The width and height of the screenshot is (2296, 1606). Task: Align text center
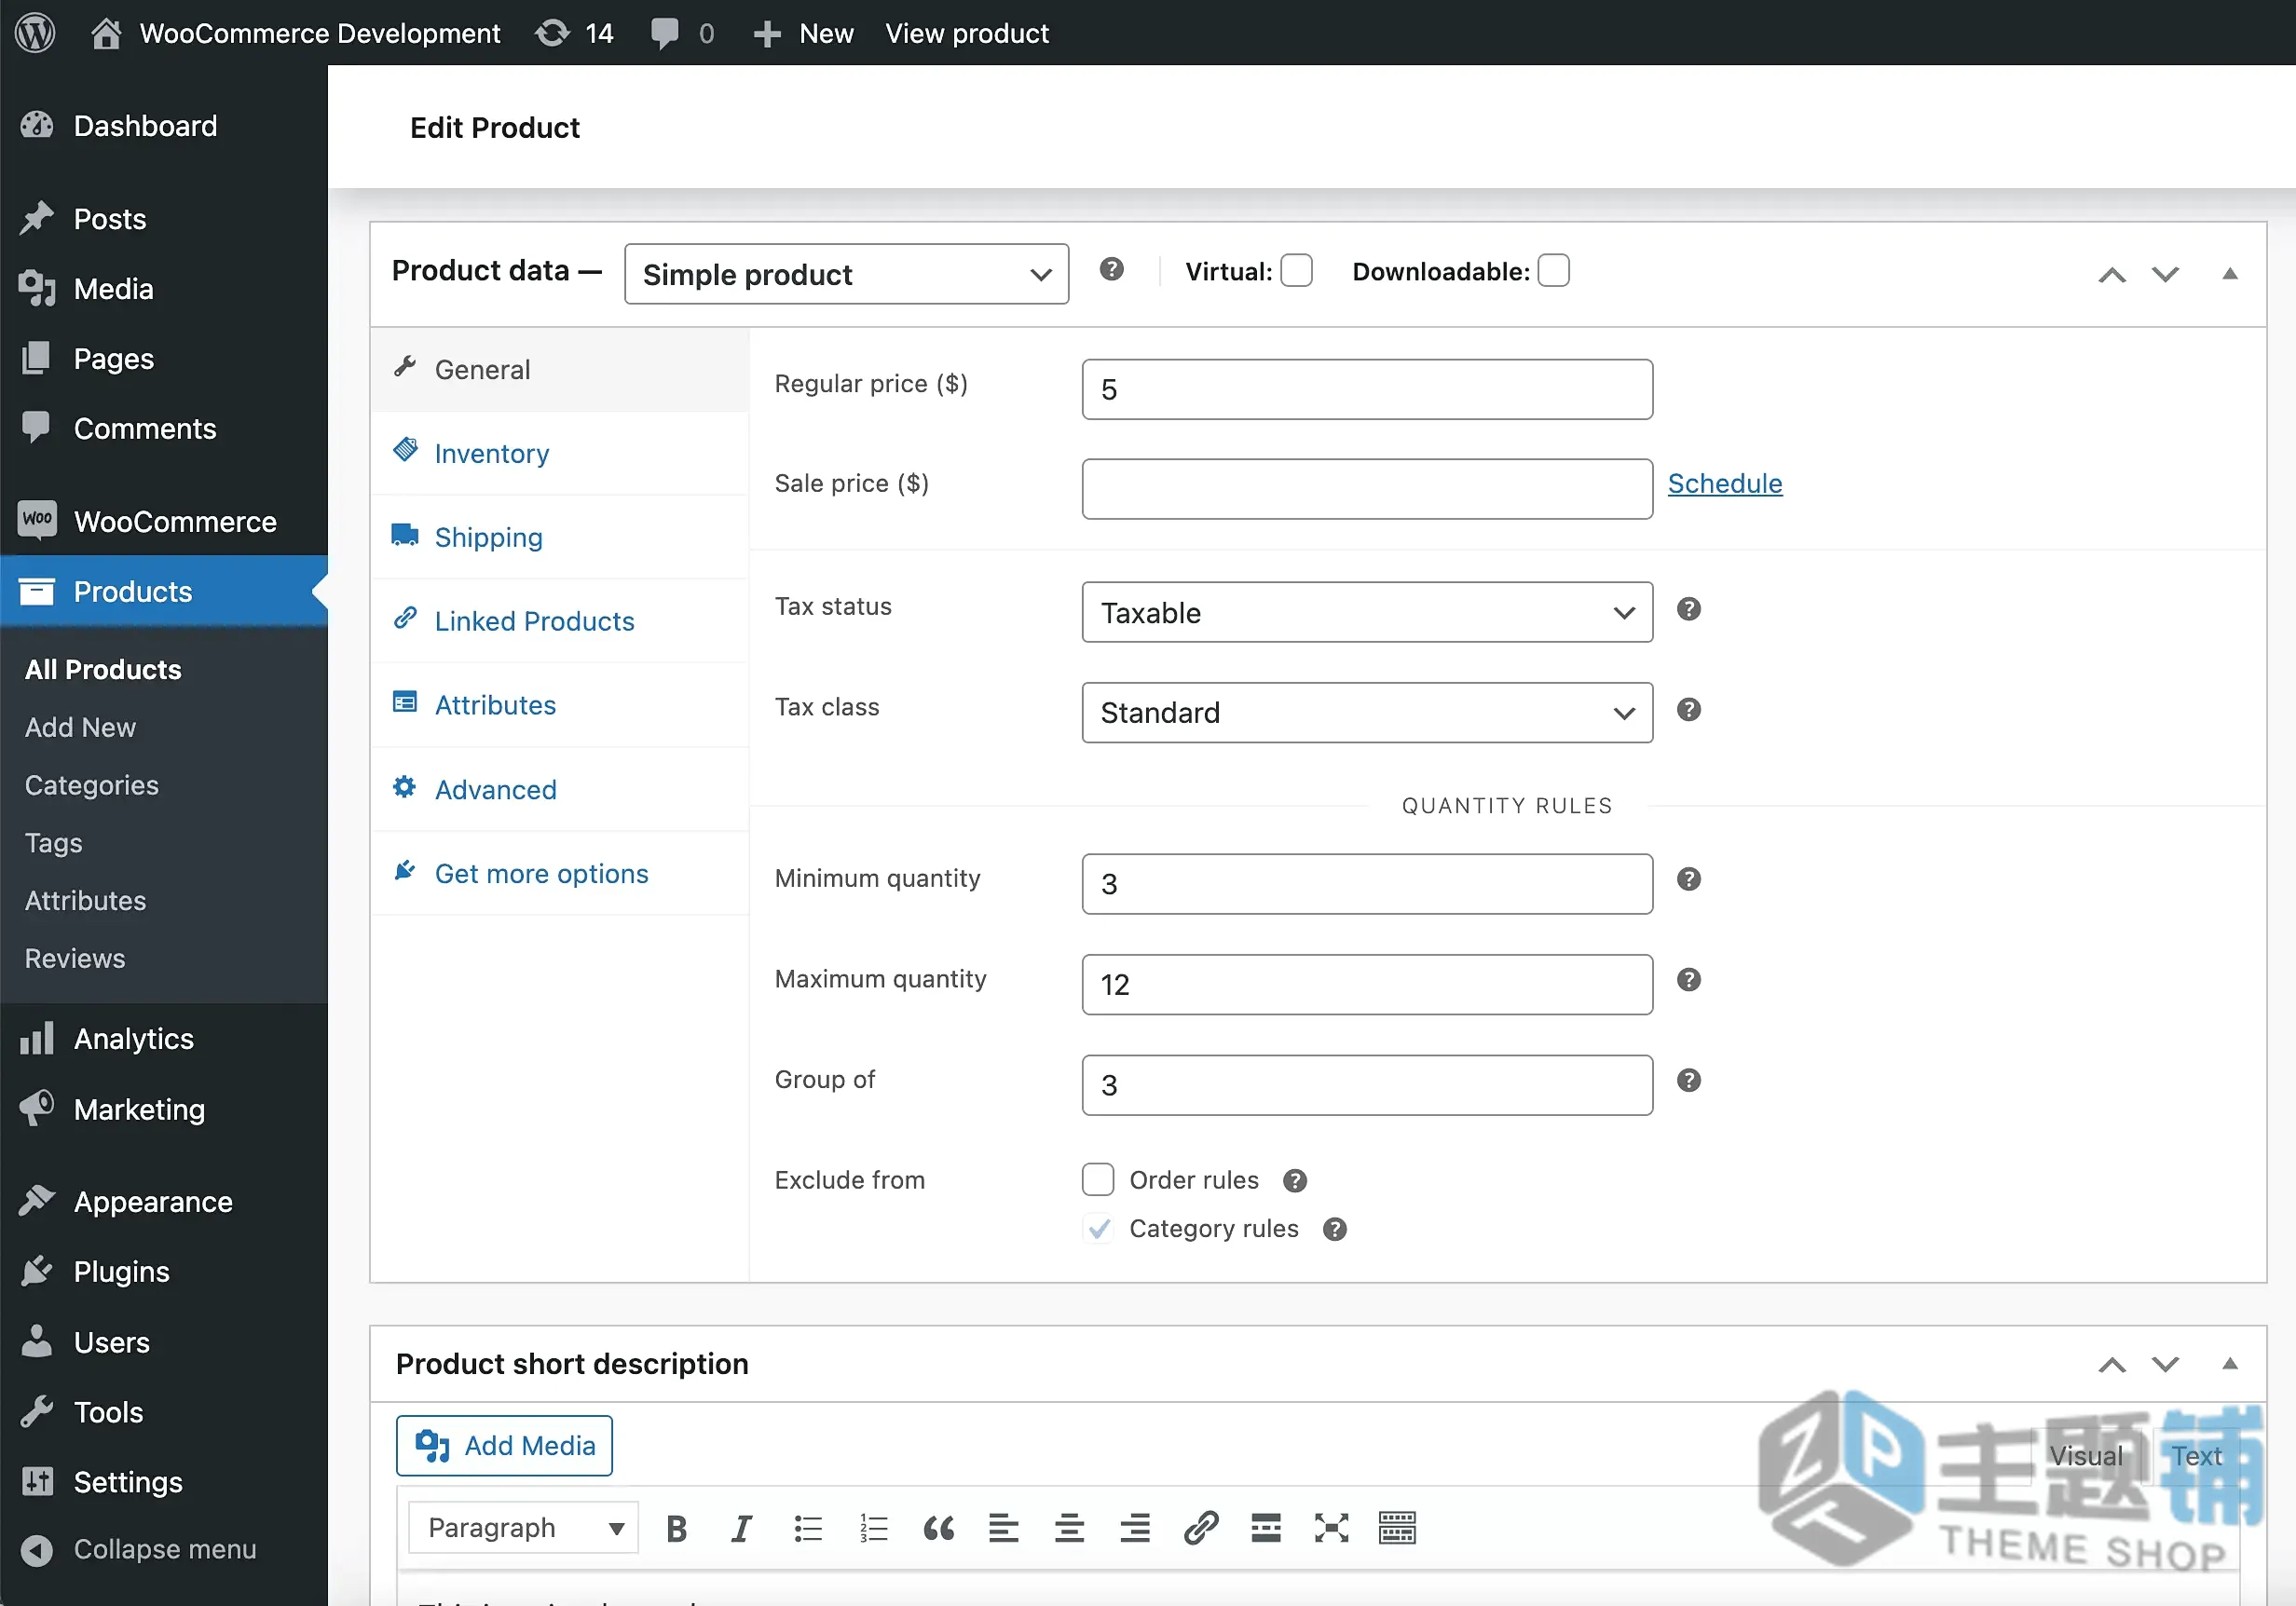click(x=1069, y=1528)
